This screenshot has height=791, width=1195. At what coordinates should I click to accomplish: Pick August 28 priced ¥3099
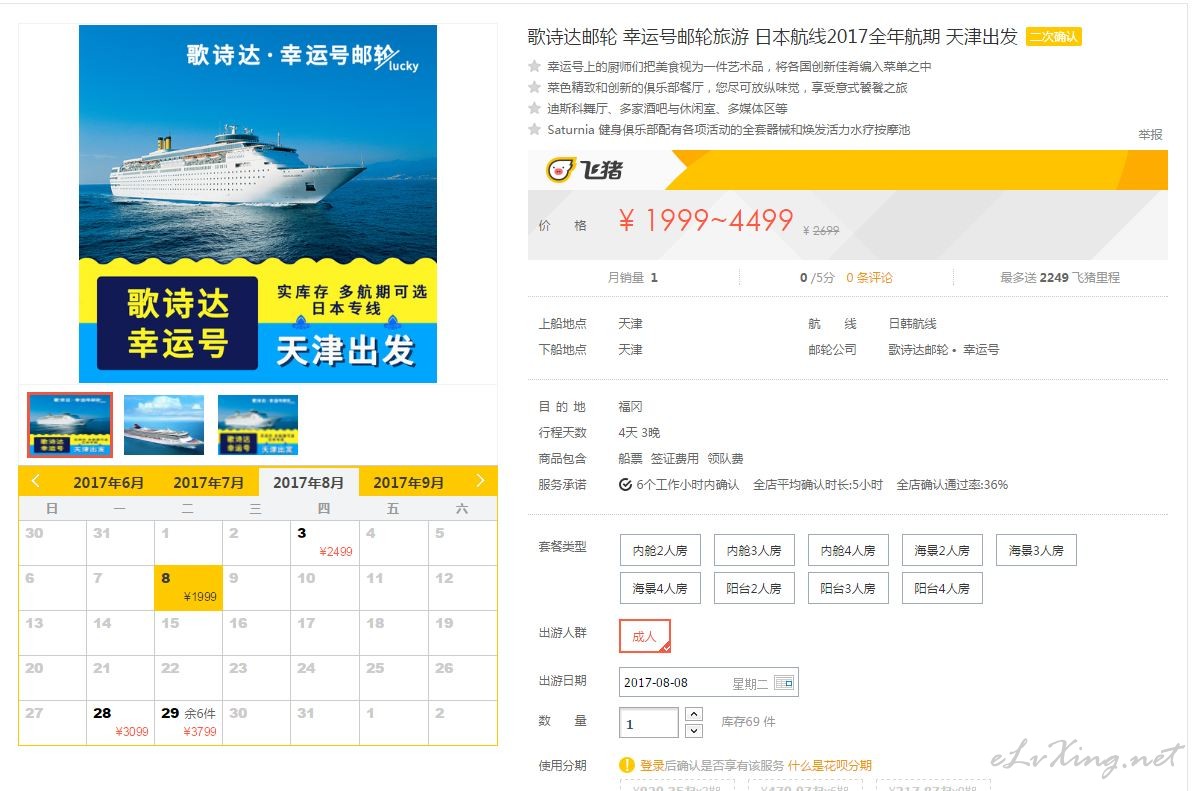tap(120, 722)
